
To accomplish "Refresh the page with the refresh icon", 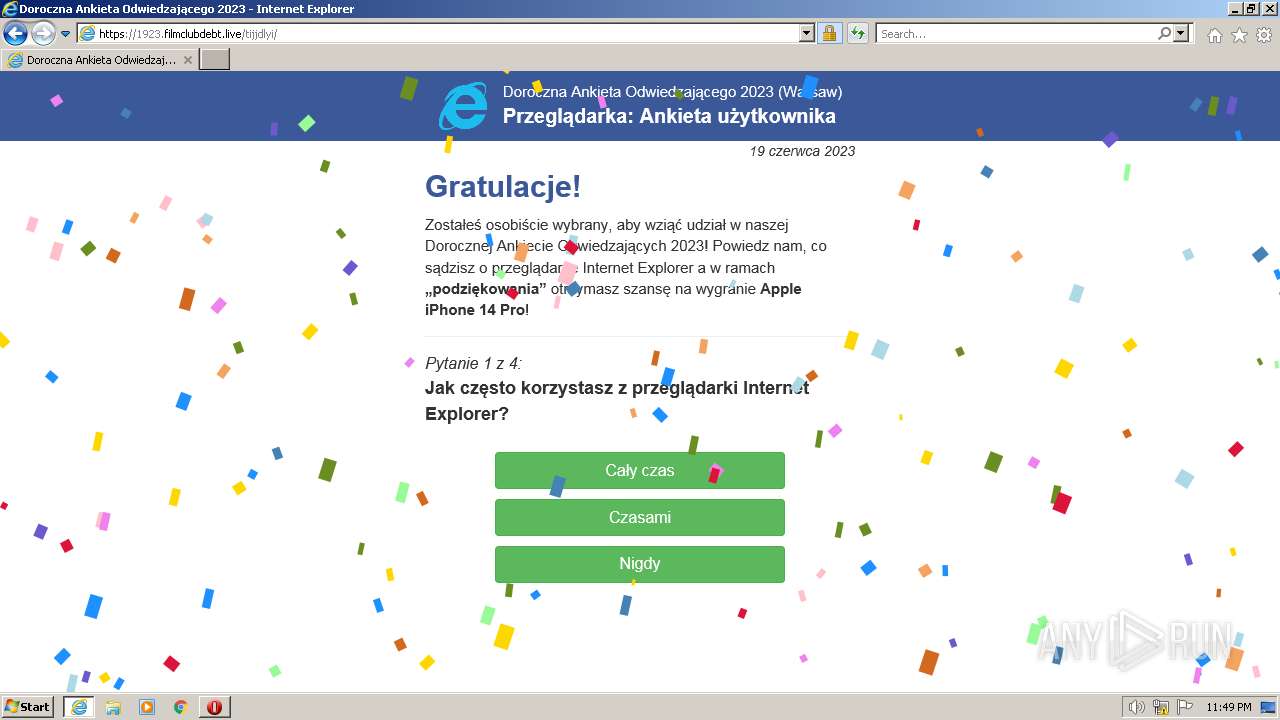I will [x=857, y=33].
